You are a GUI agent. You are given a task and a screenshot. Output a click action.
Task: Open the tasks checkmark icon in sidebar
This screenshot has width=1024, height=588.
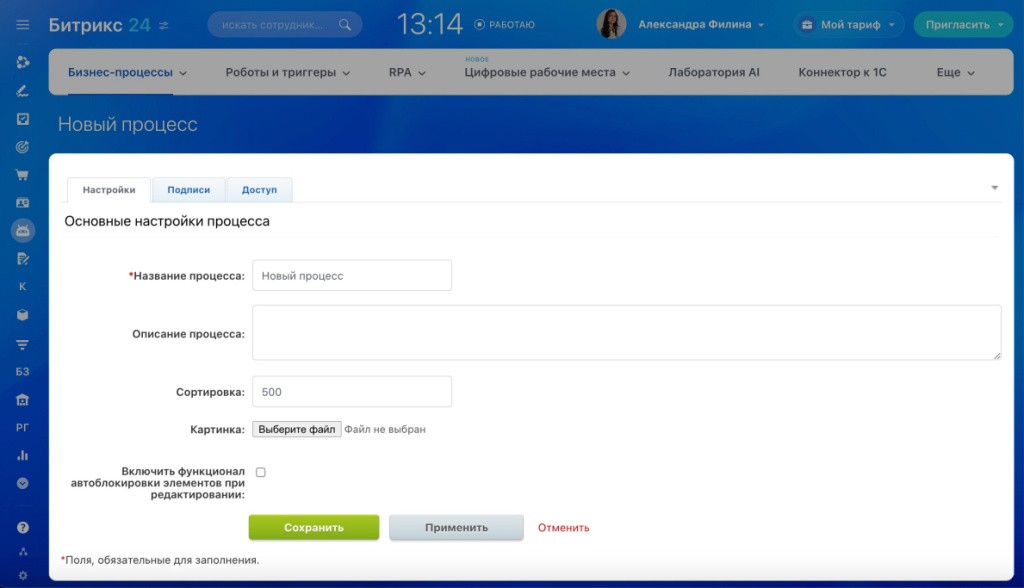pos(22,119)
